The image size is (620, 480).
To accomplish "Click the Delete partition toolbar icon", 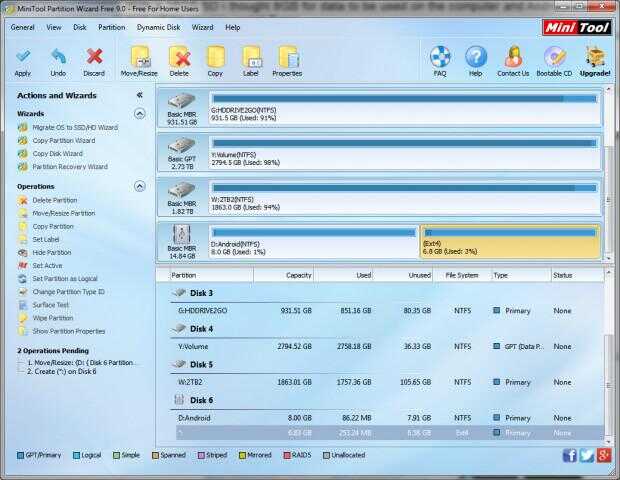I will [179, 61].
